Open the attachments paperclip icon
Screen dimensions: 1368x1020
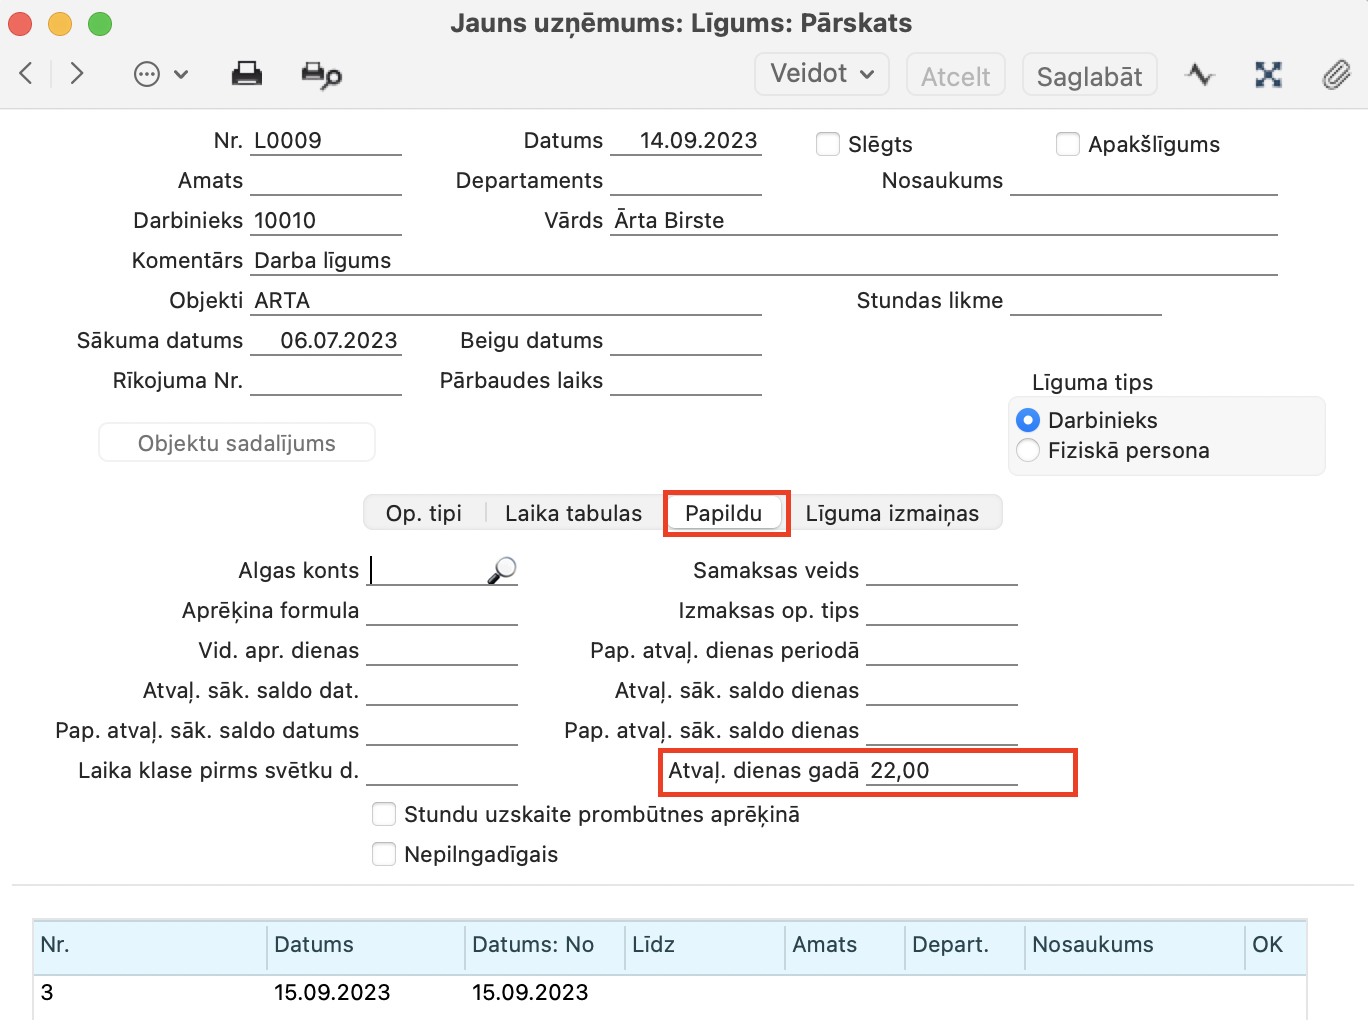[x=1336, y=75]
